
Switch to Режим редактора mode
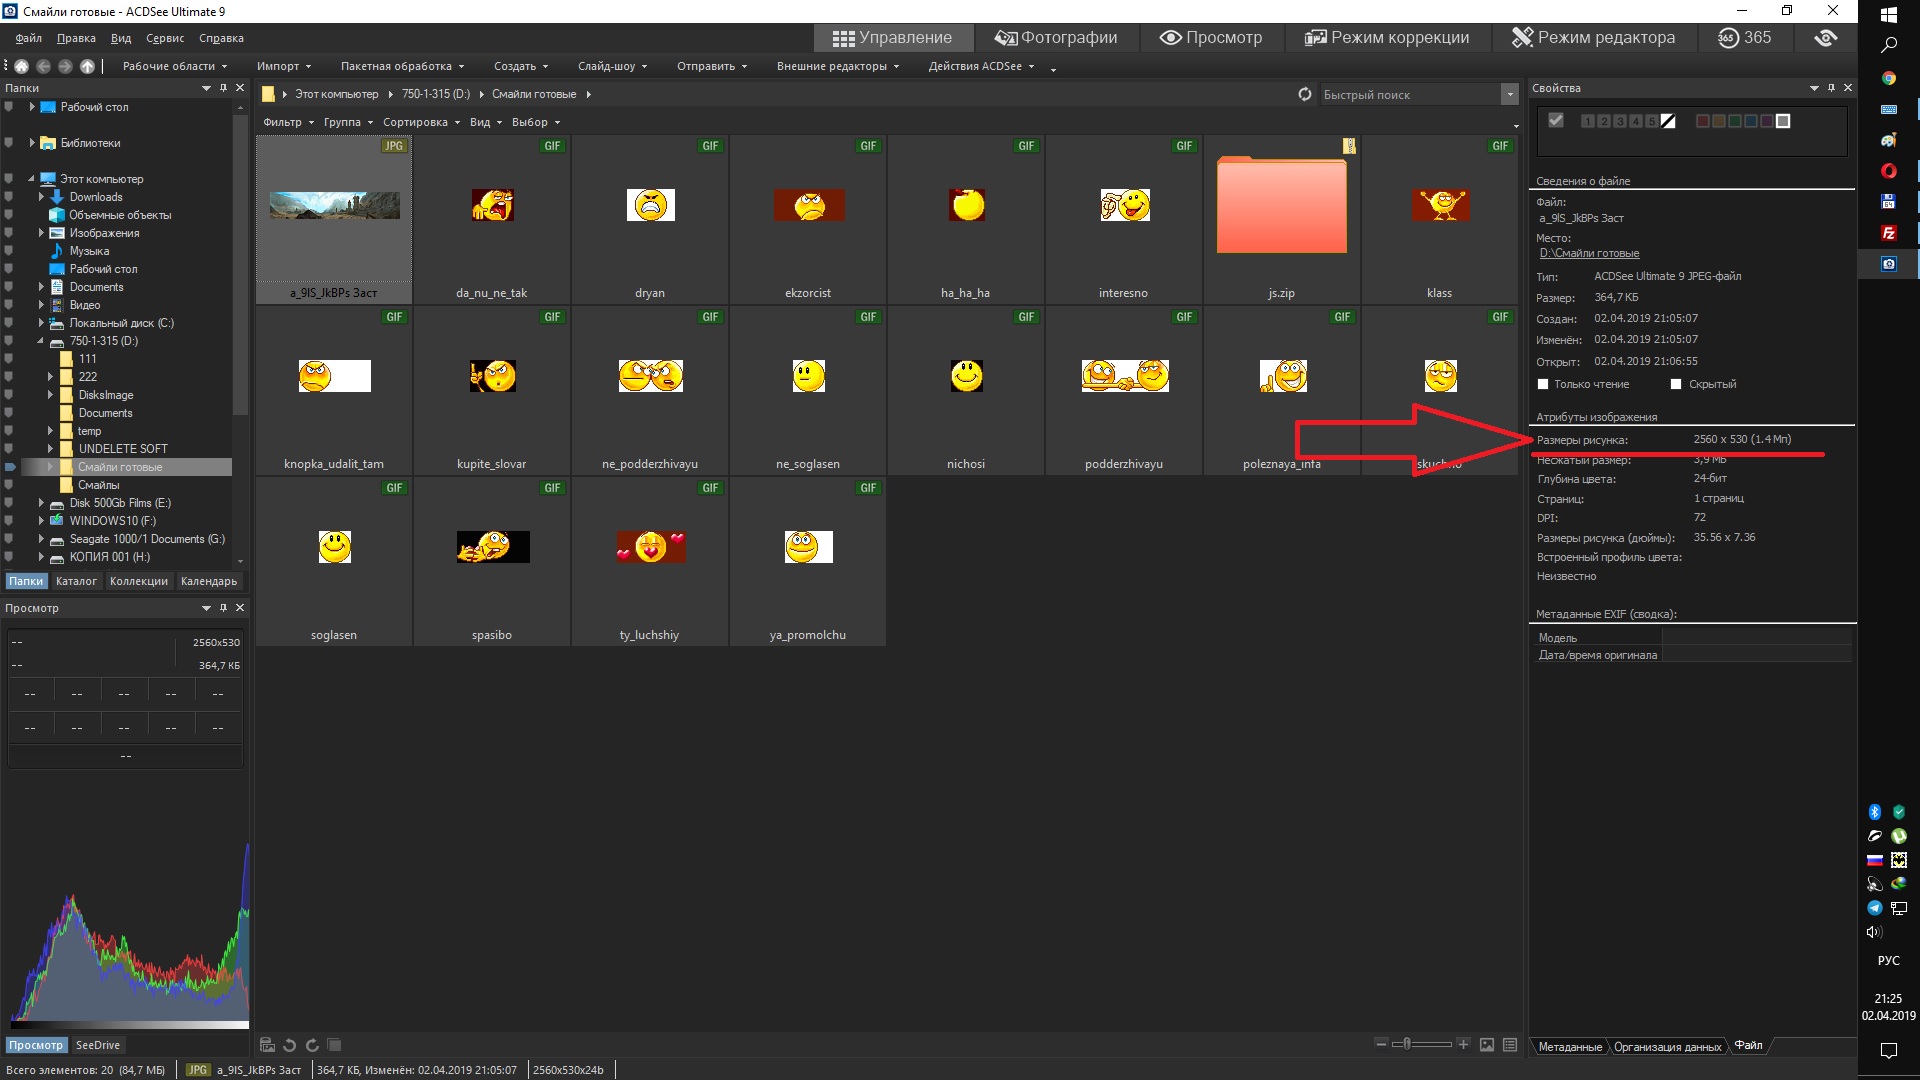point(1593,38)
